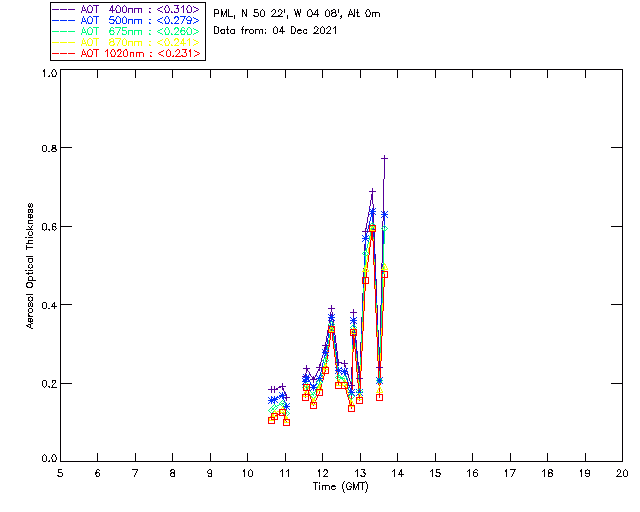Click the y-axis value 0.6
The height and width of the screenshot is (512, 640).
49,227
